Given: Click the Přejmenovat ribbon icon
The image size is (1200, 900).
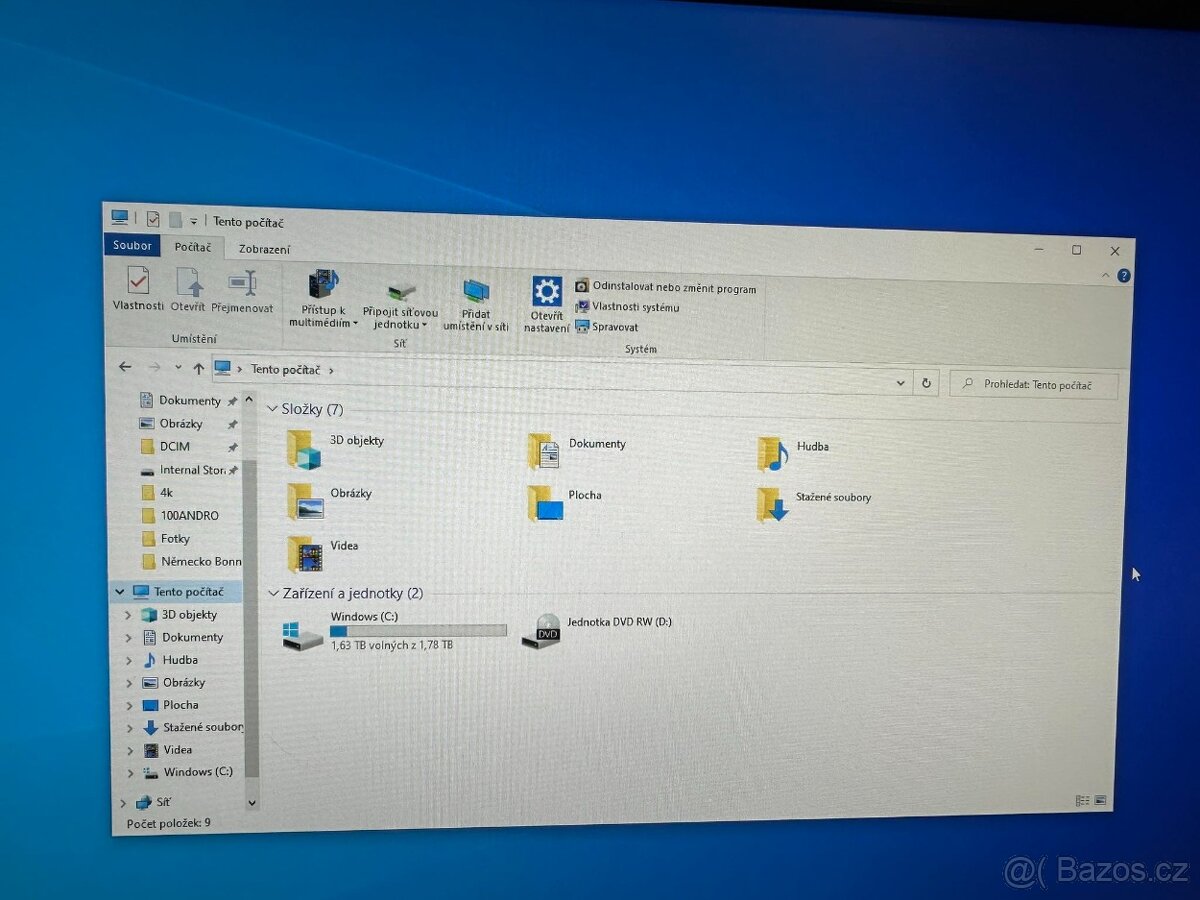Looking at the screenshot, I should 242,293.
